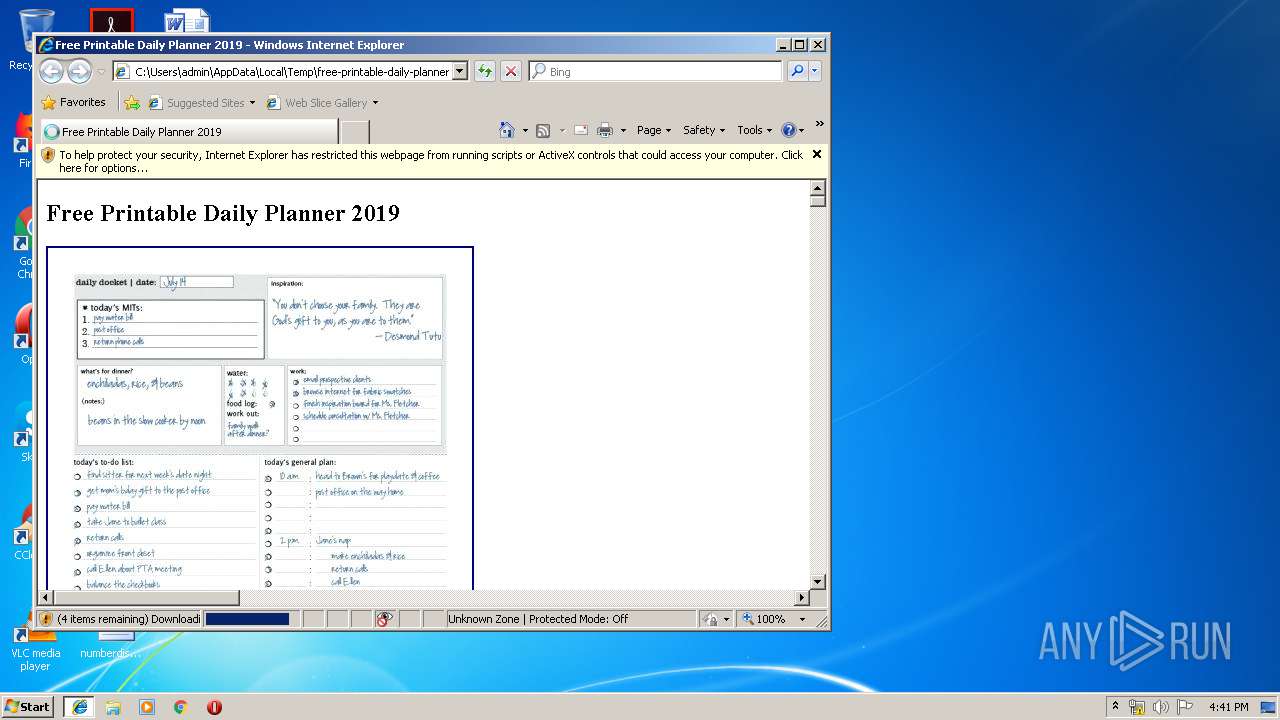Open the Print dropdown arrow

(623, 131)
